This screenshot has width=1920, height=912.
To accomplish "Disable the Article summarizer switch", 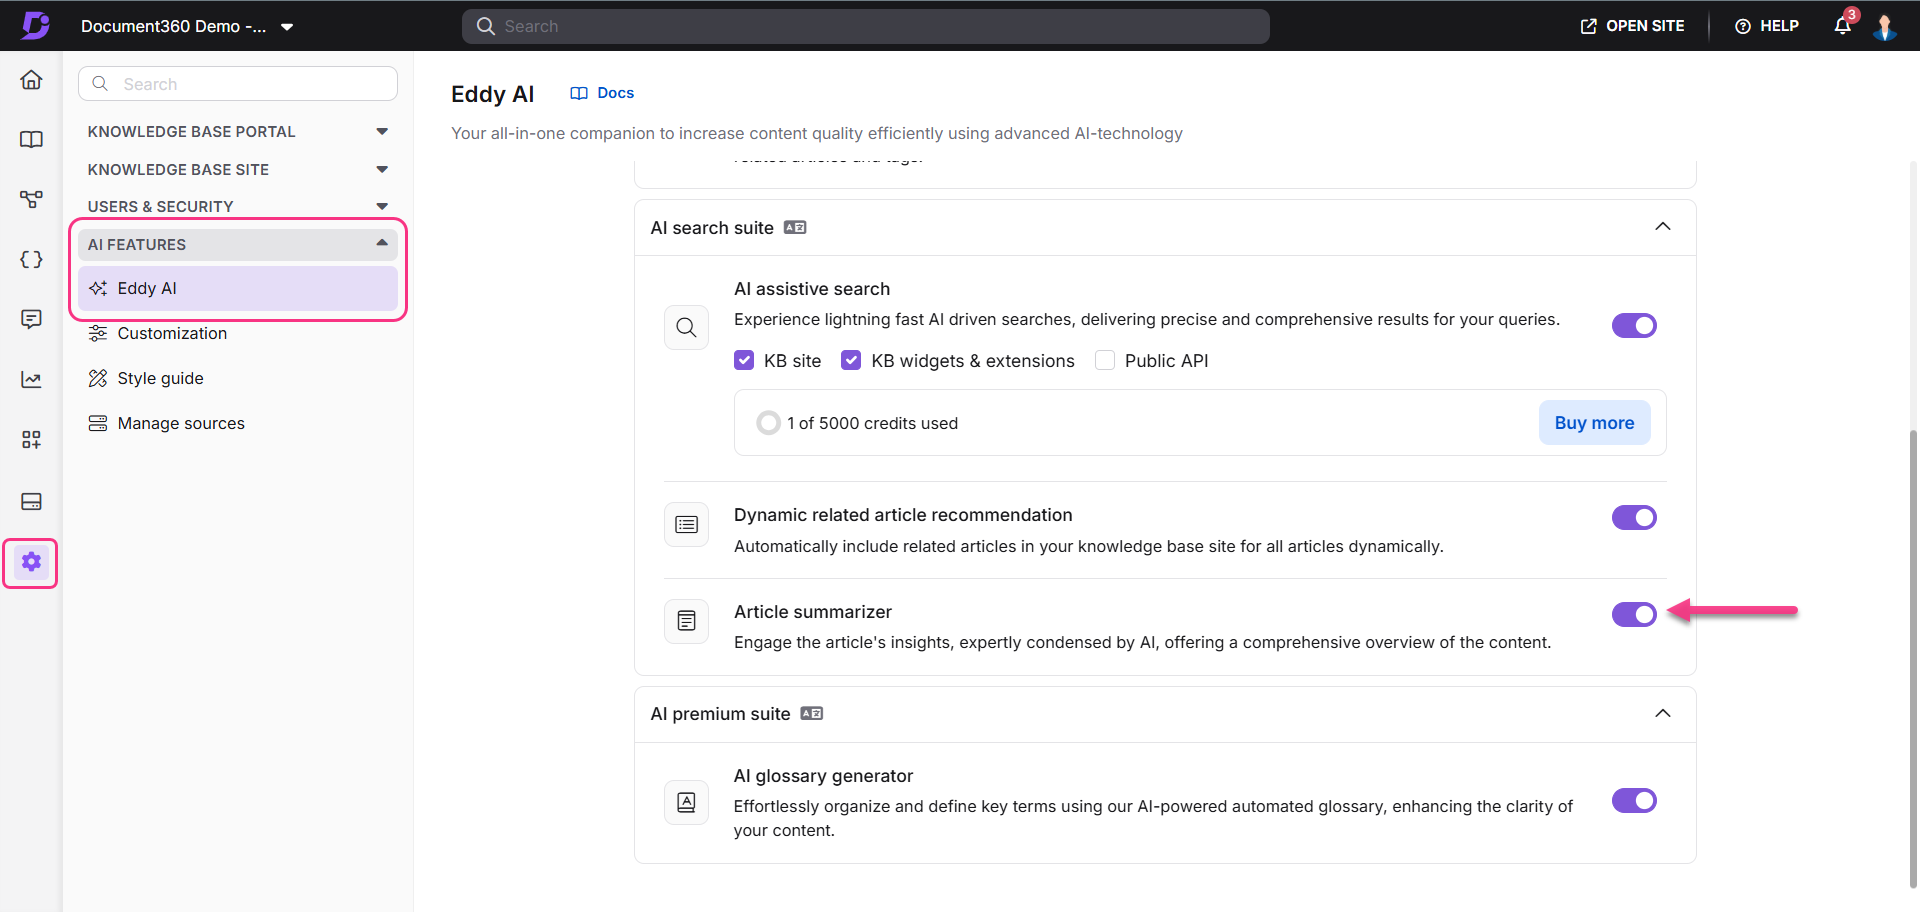I will tap(1634, 614).
